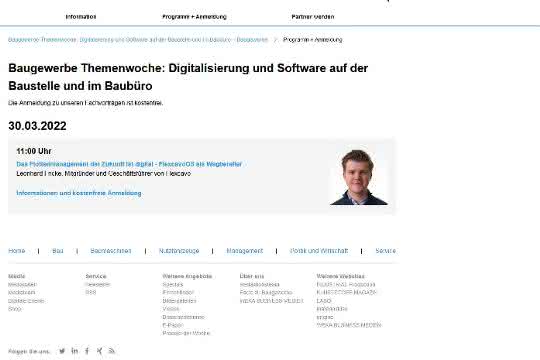The height and width of the screenshot is (360, 540).
Task: Go to Home in footer navigation
Action: pyautogui.click(x=17, y=251)
